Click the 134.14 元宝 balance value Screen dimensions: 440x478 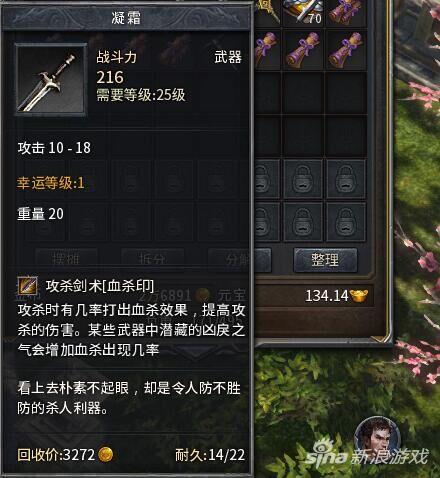(327, 296)
